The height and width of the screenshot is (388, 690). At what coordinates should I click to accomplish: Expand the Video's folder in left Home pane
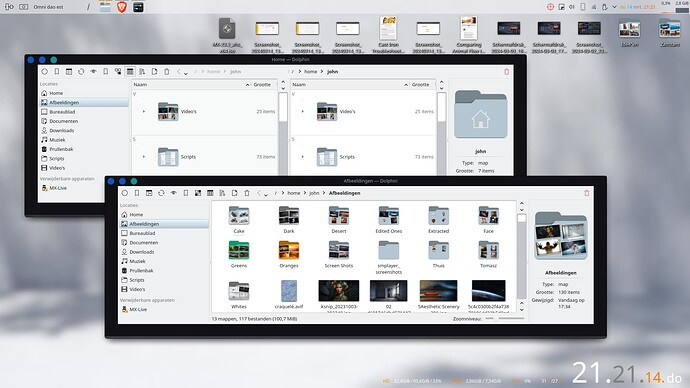[x=144, y=111]
